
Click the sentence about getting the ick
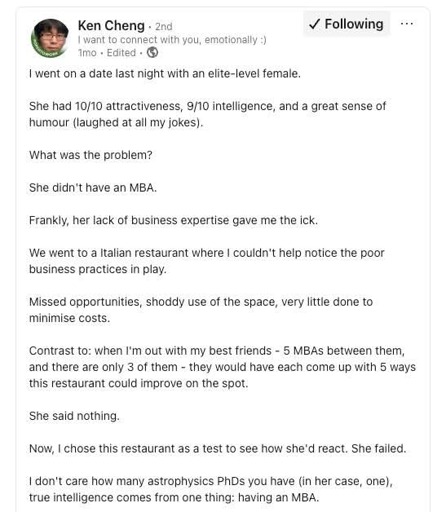(x=173, y=220)
